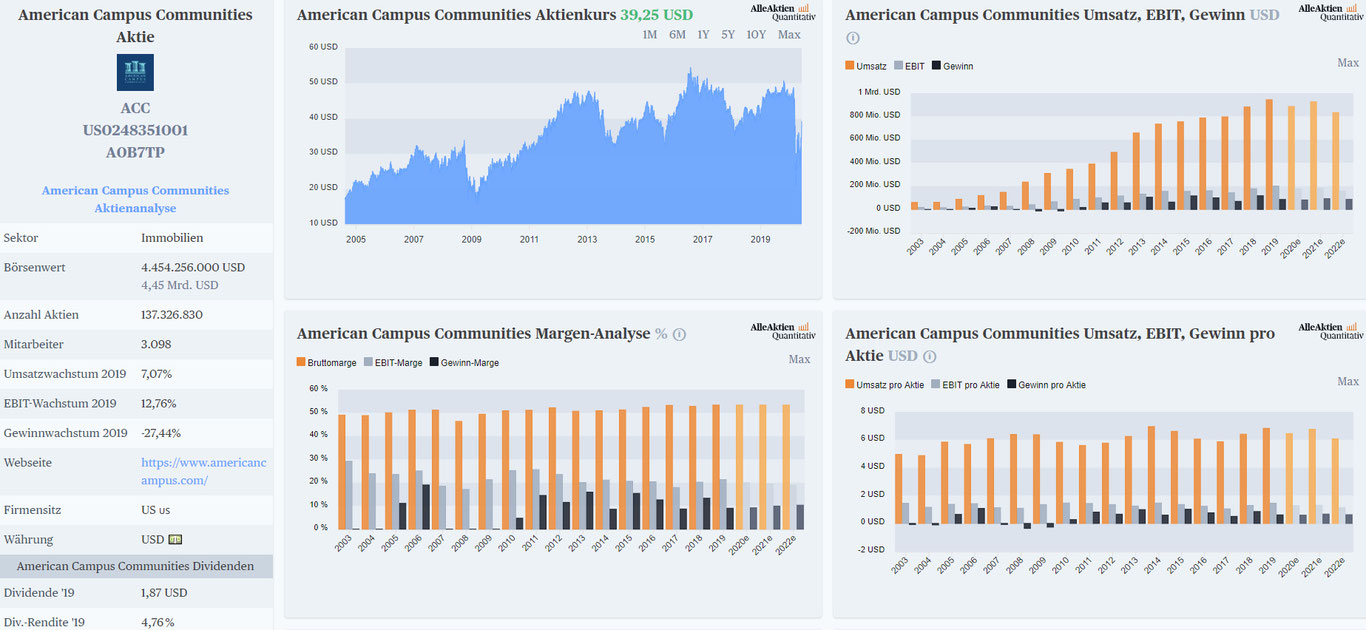Toggle the Gewinn-Marge legend series
This screenshot has height=630, width=1366.
point(464,362)
